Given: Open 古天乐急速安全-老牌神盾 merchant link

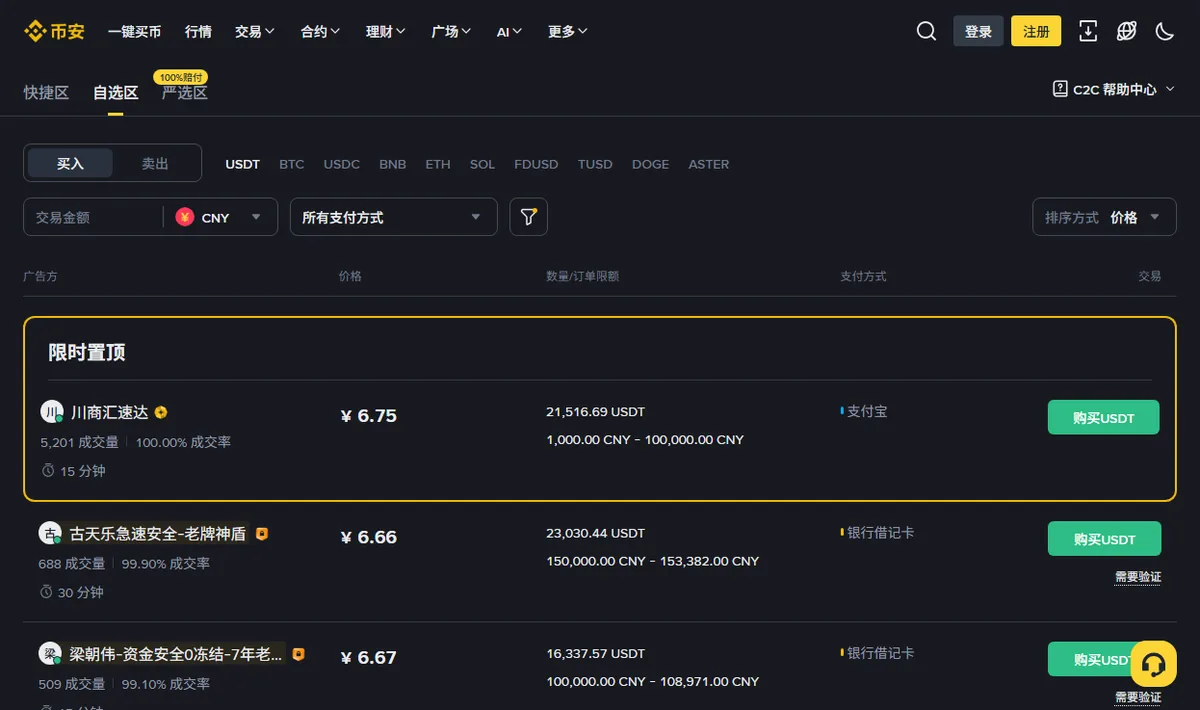Looking at the screenshot, I should point(157,534).
